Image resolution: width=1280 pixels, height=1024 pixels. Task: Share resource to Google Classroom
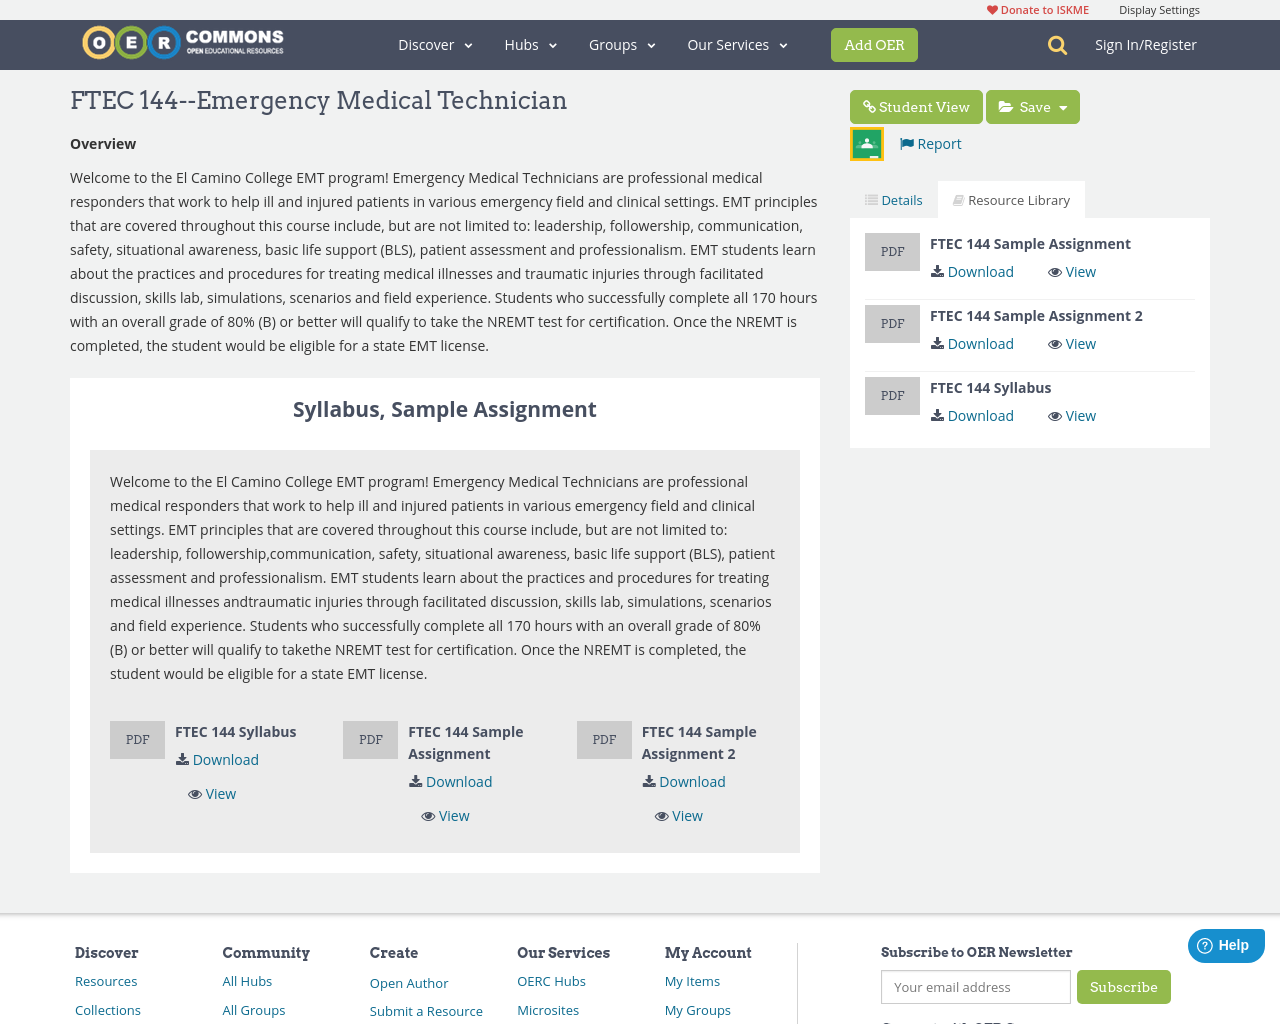[x=866, y=141]
